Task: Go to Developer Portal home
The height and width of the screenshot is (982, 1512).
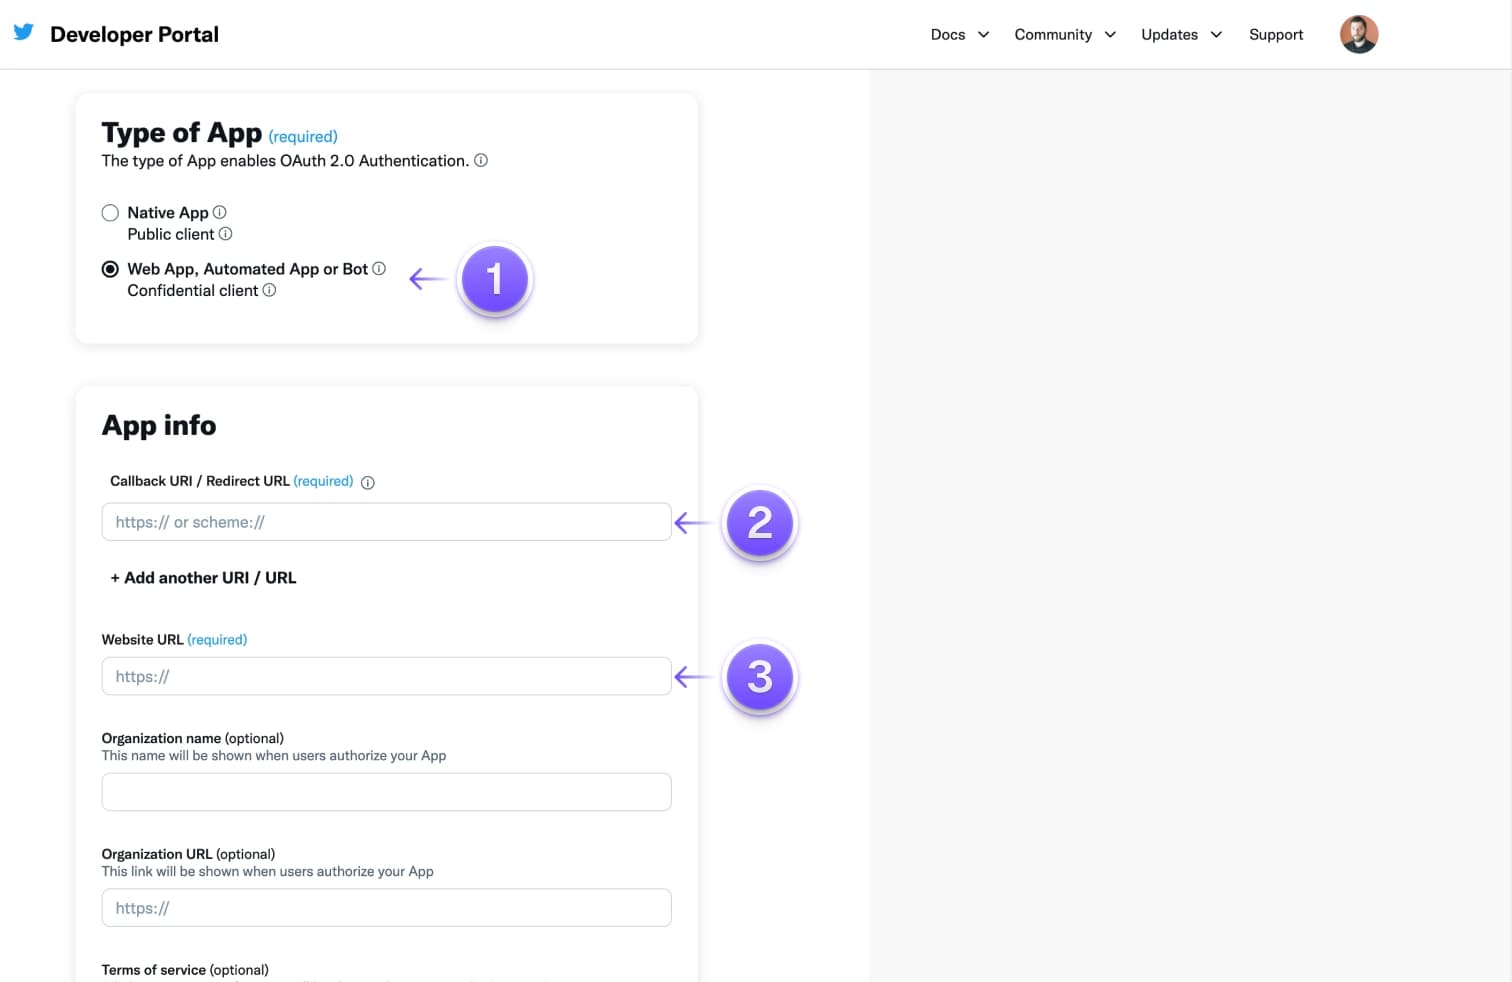Action: [x=135, y=33]
